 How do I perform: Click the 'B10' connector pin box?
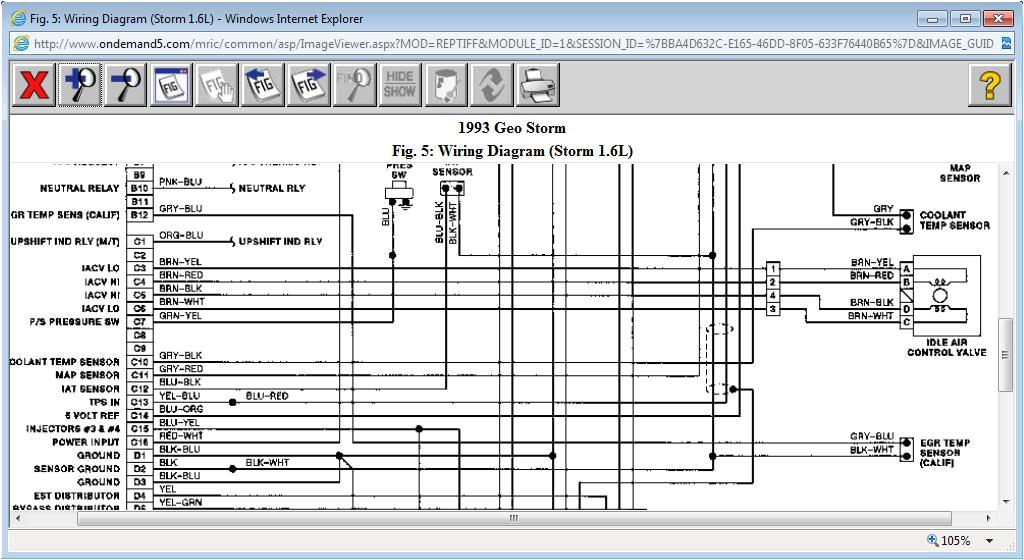click(140, 189)
